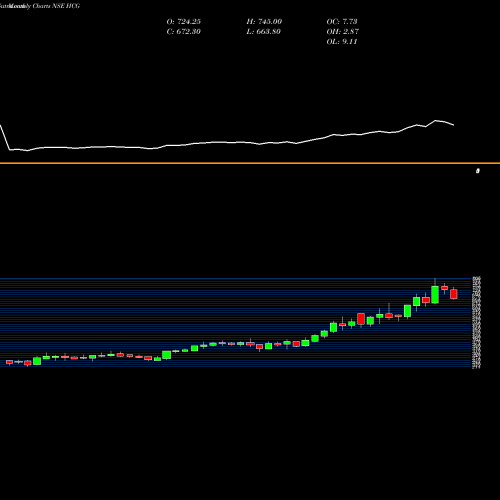Click the orange horizontal baseline in the upper chart
The height and width of the screenshot is (500, 500).
[250, 163]
